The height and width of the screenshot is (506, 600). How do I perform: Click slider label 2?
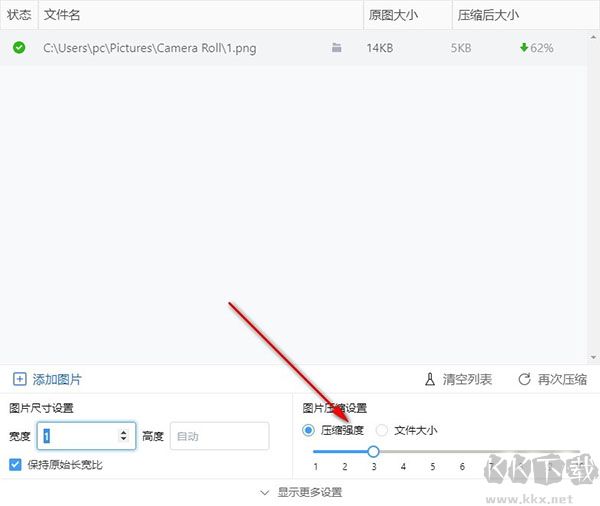point(344,467)
